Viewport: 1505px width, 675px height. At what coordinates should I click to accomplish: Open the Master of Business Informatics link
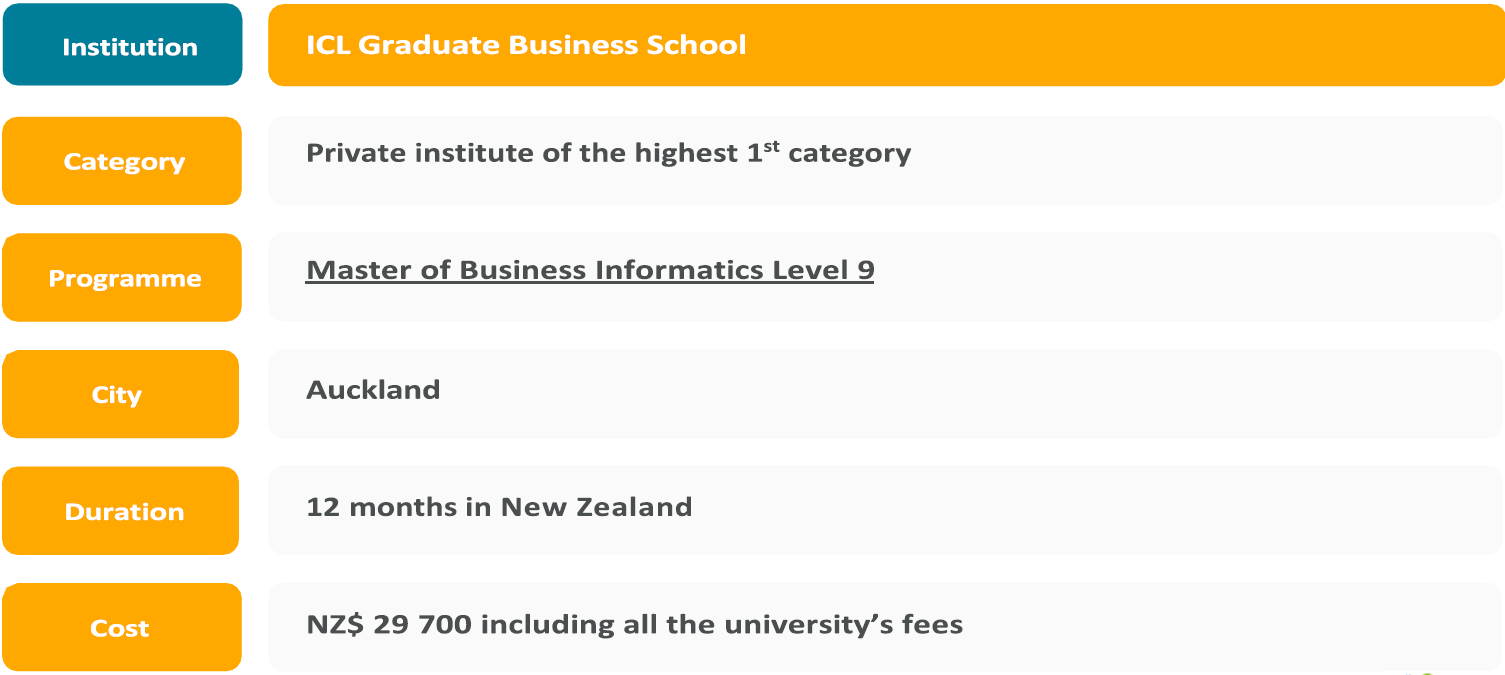pyautogui.click(x=589, y=270)
